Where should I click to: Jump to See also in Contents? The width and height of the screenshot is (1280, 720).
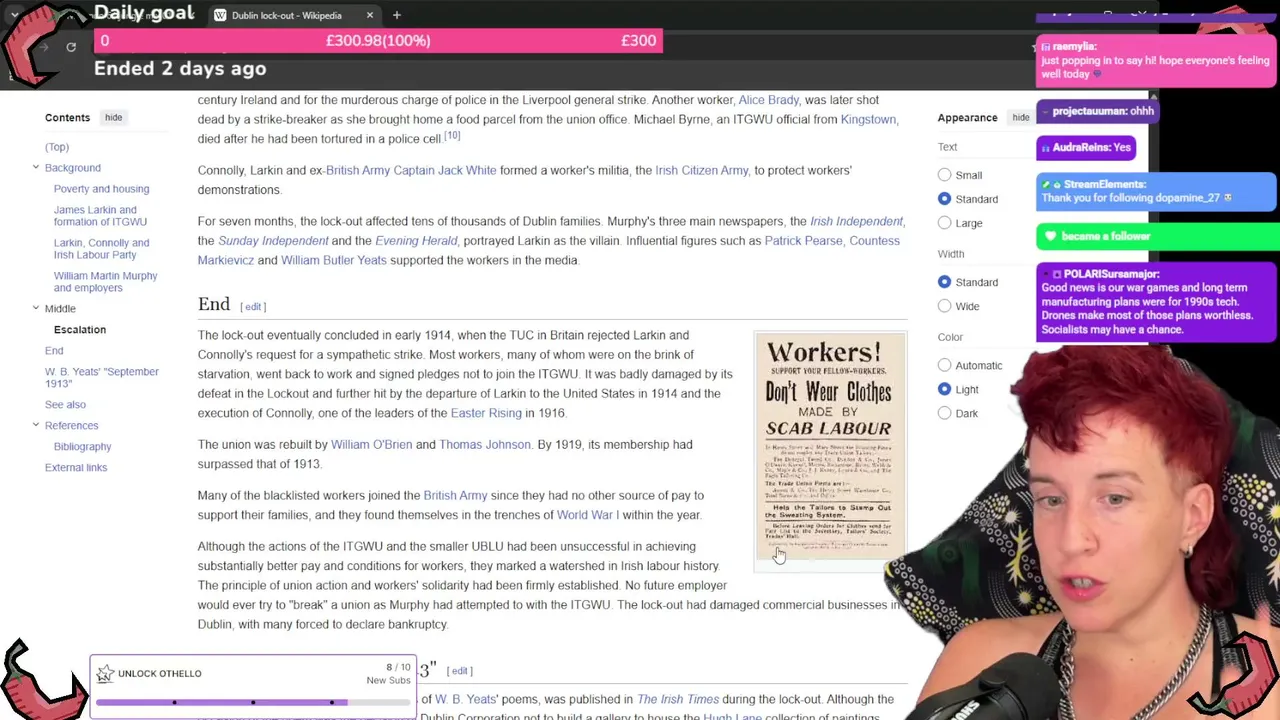coord(65,405)
